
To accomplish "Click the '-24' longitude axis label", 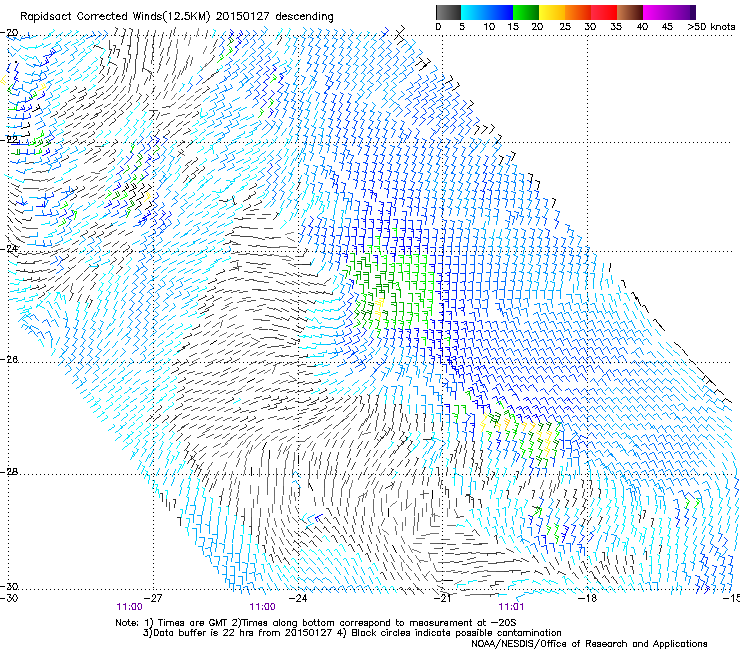I will click(x=298, y=598).
